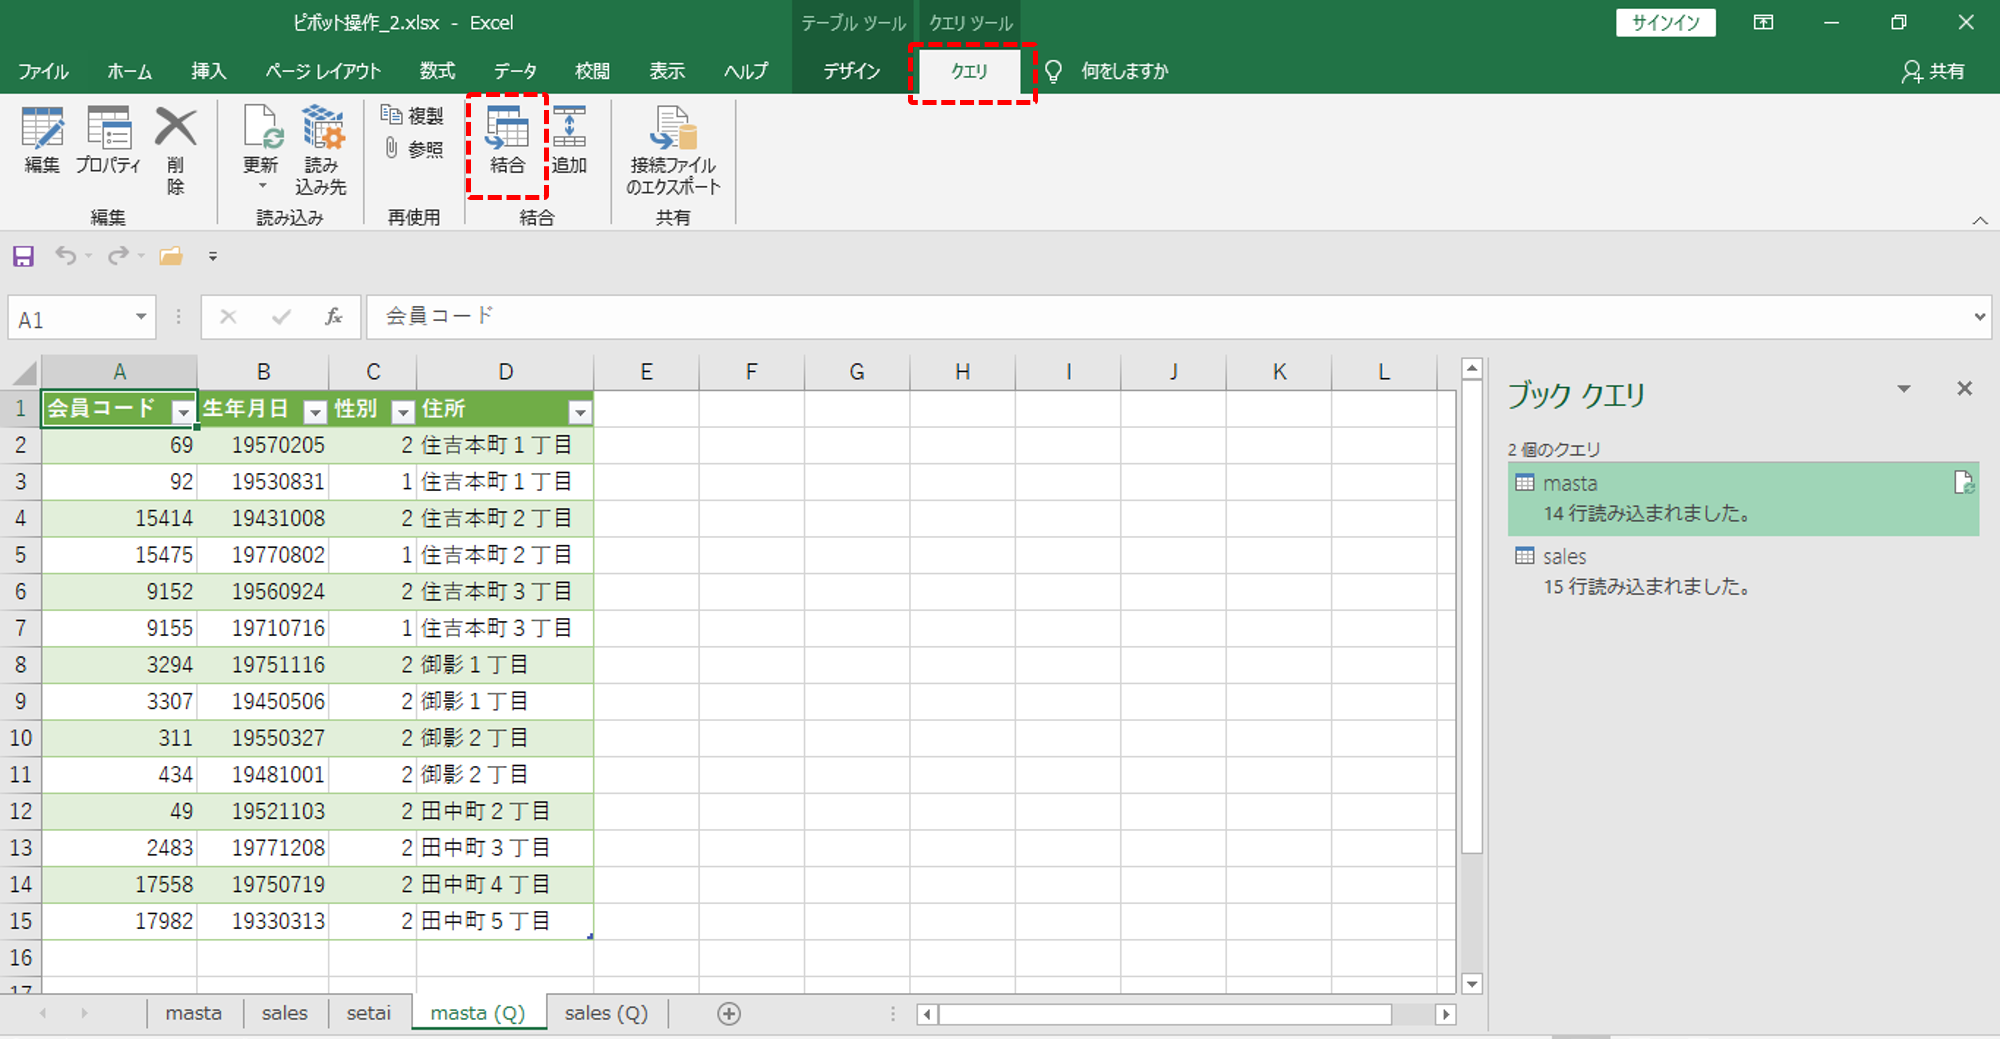
Task: Click the 編集 (Edit) query icon
Action: click(x=42, y=140)
